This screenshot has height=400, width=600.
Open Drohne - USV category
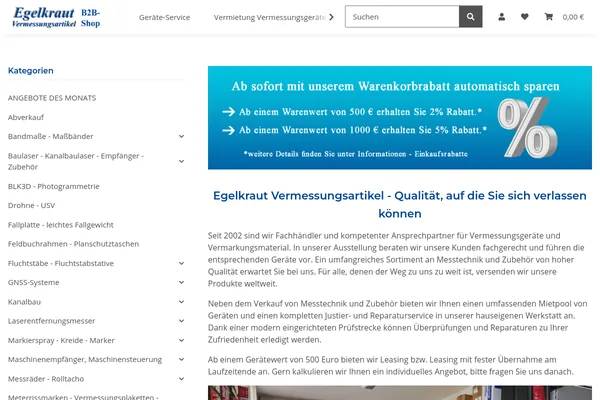[x=31, y=206]
